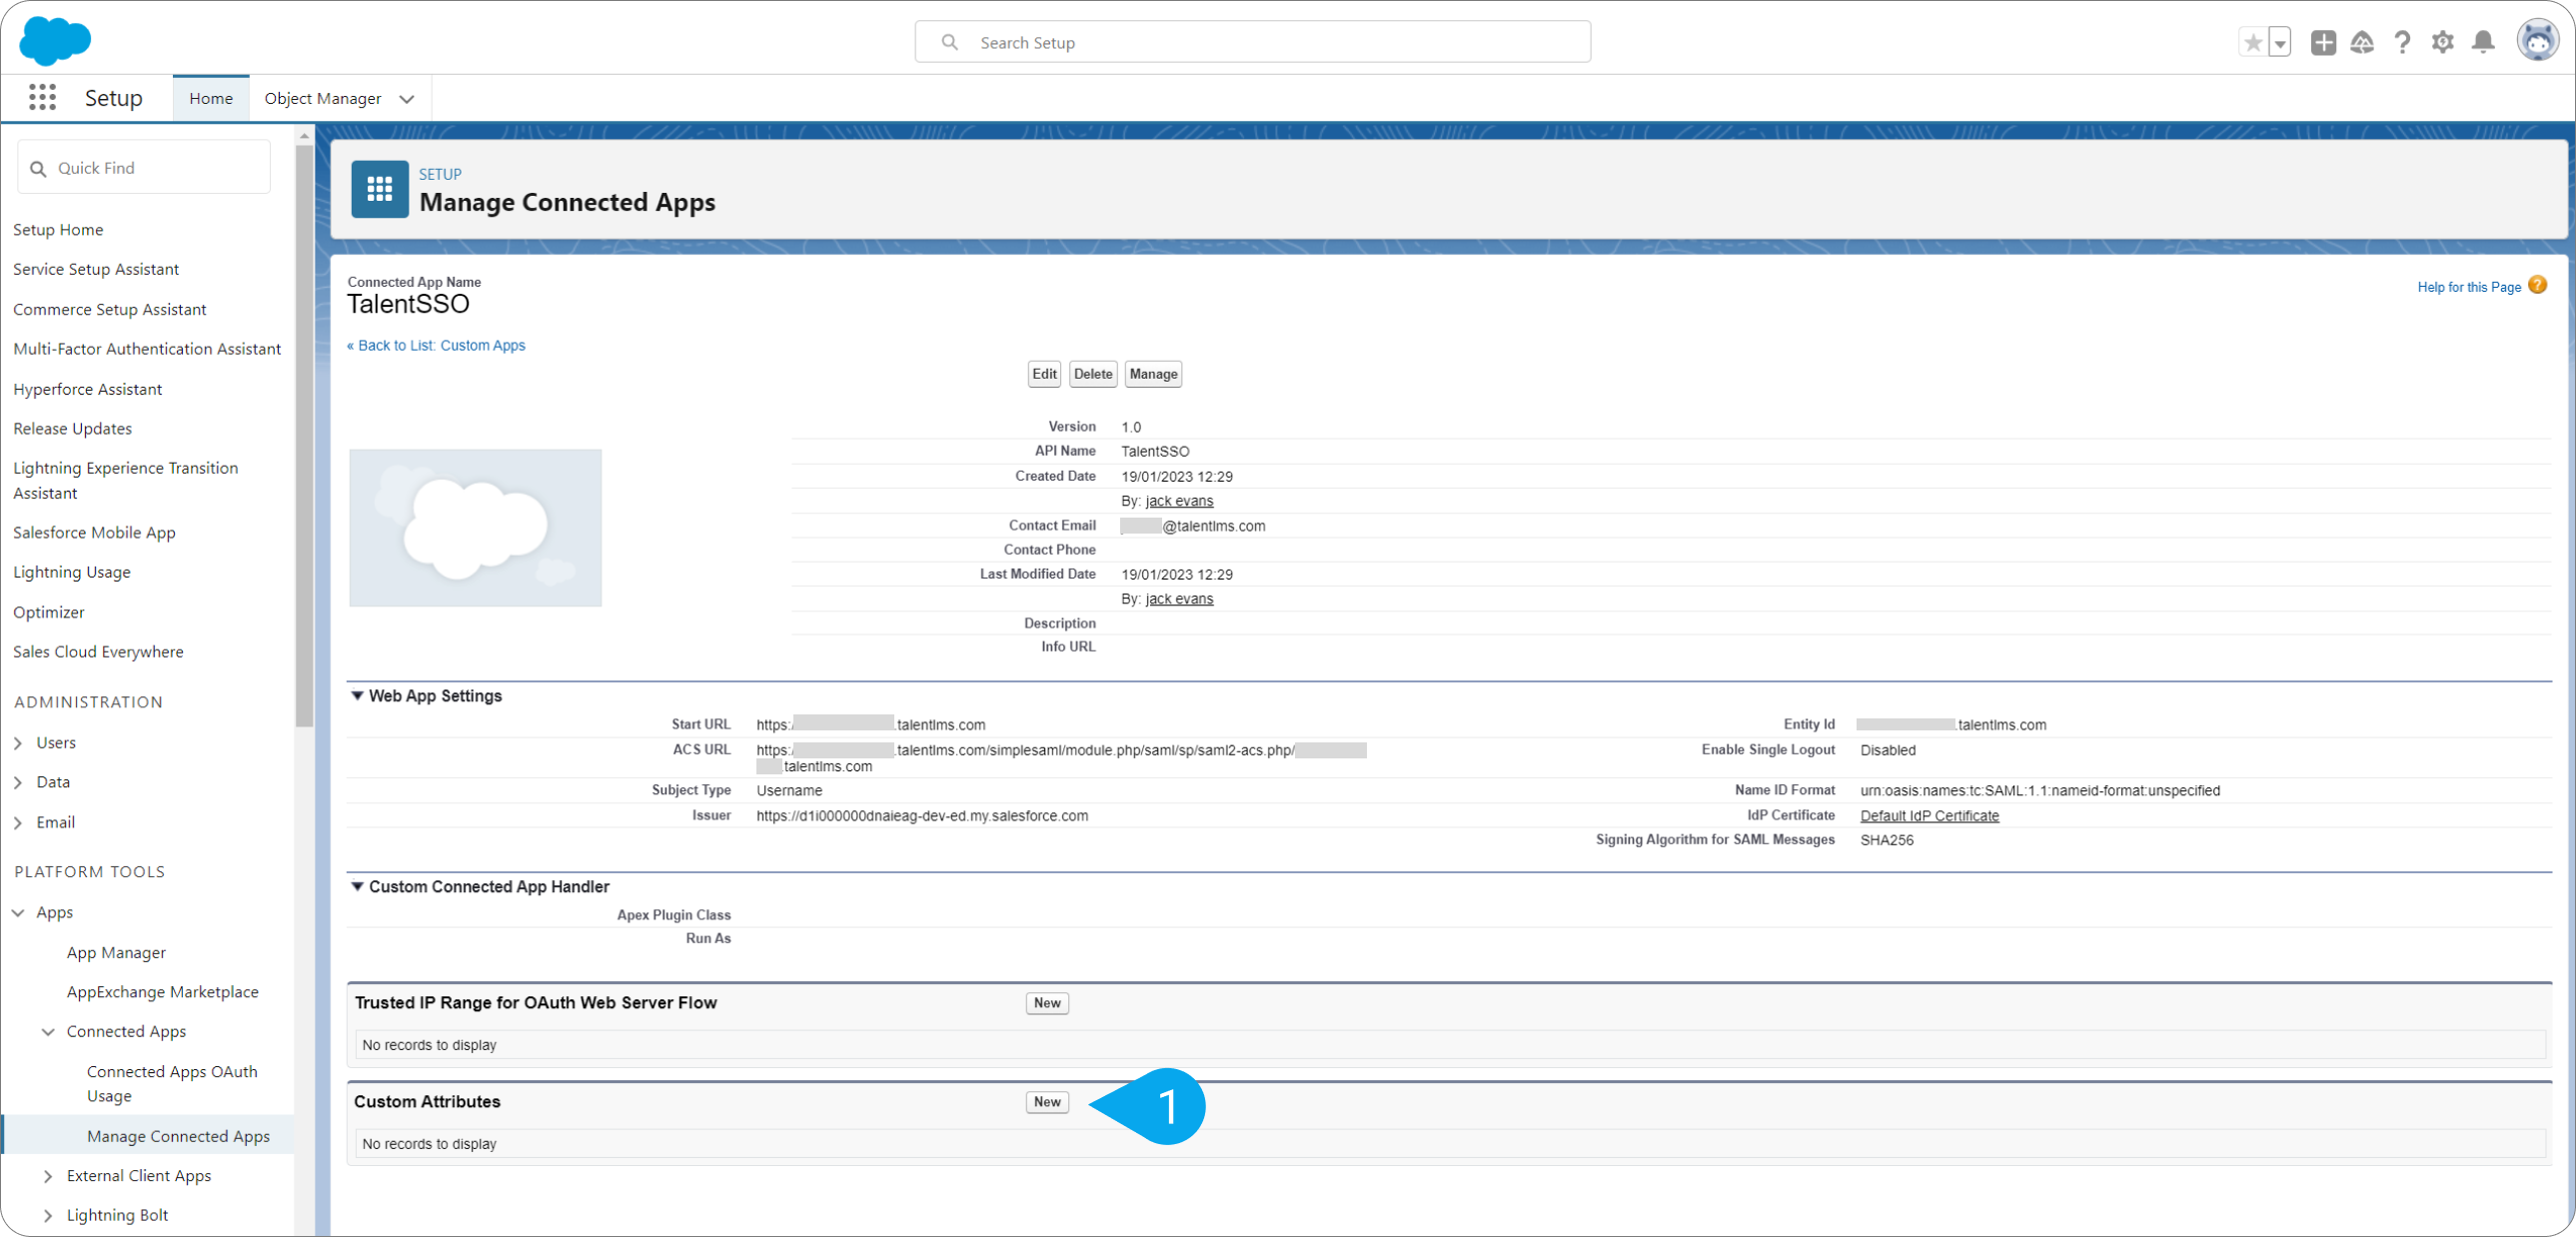
Task: Open the Help question mark icon
Action: 2402,42
